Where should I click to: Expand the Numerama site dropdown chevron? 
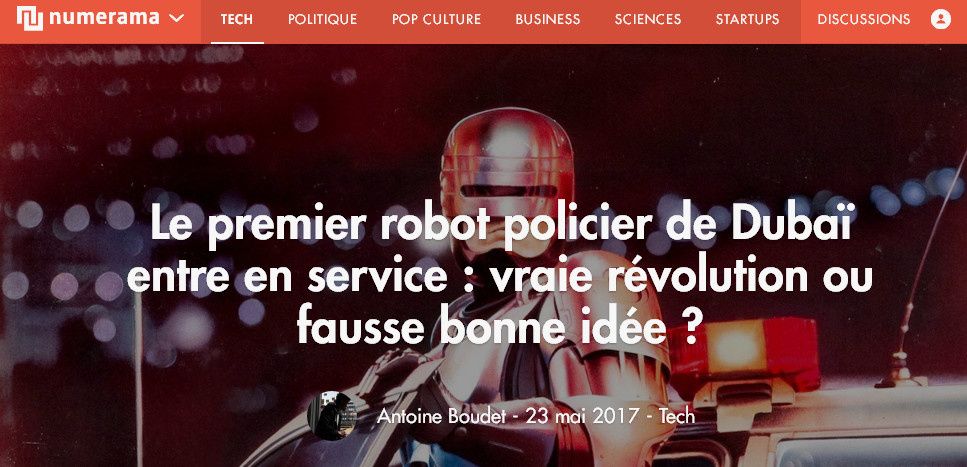click(x=176, y=19)
